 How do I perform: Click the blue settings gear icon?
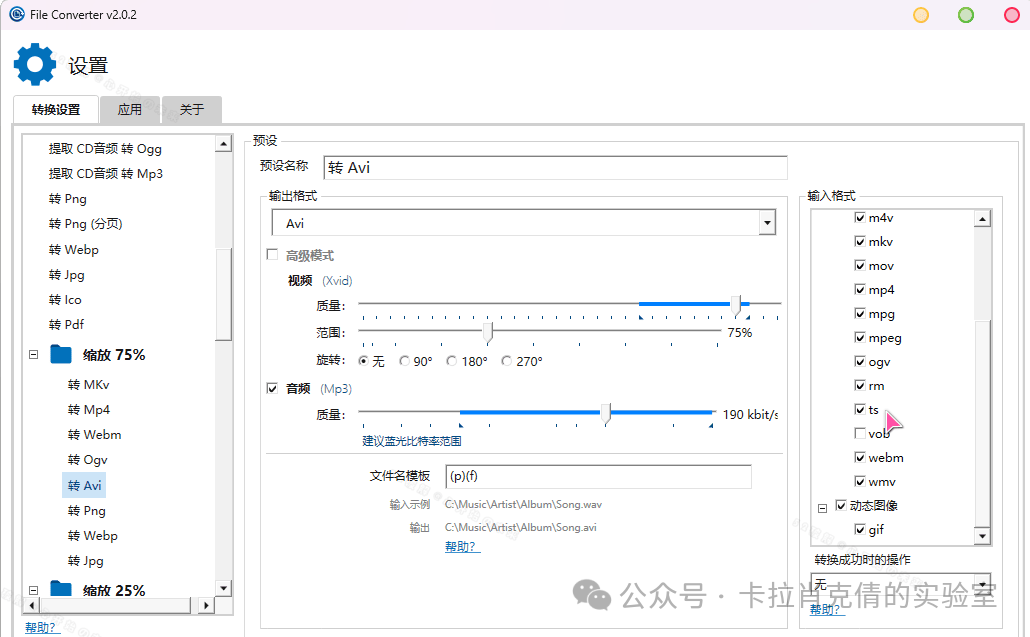pos(34,63)
